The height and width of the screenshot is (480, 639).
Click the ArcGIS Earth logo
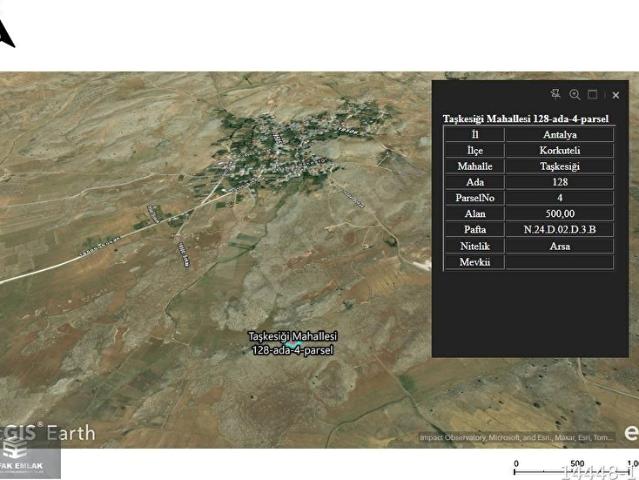[48, 432]
